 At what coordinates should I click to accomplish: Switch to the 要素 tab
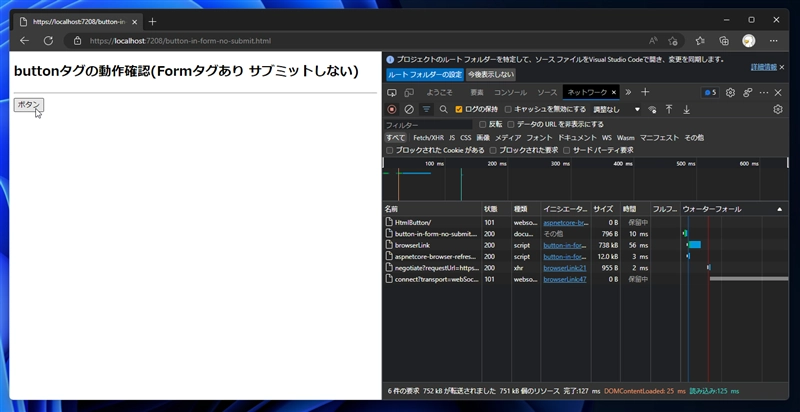point(477,92)
